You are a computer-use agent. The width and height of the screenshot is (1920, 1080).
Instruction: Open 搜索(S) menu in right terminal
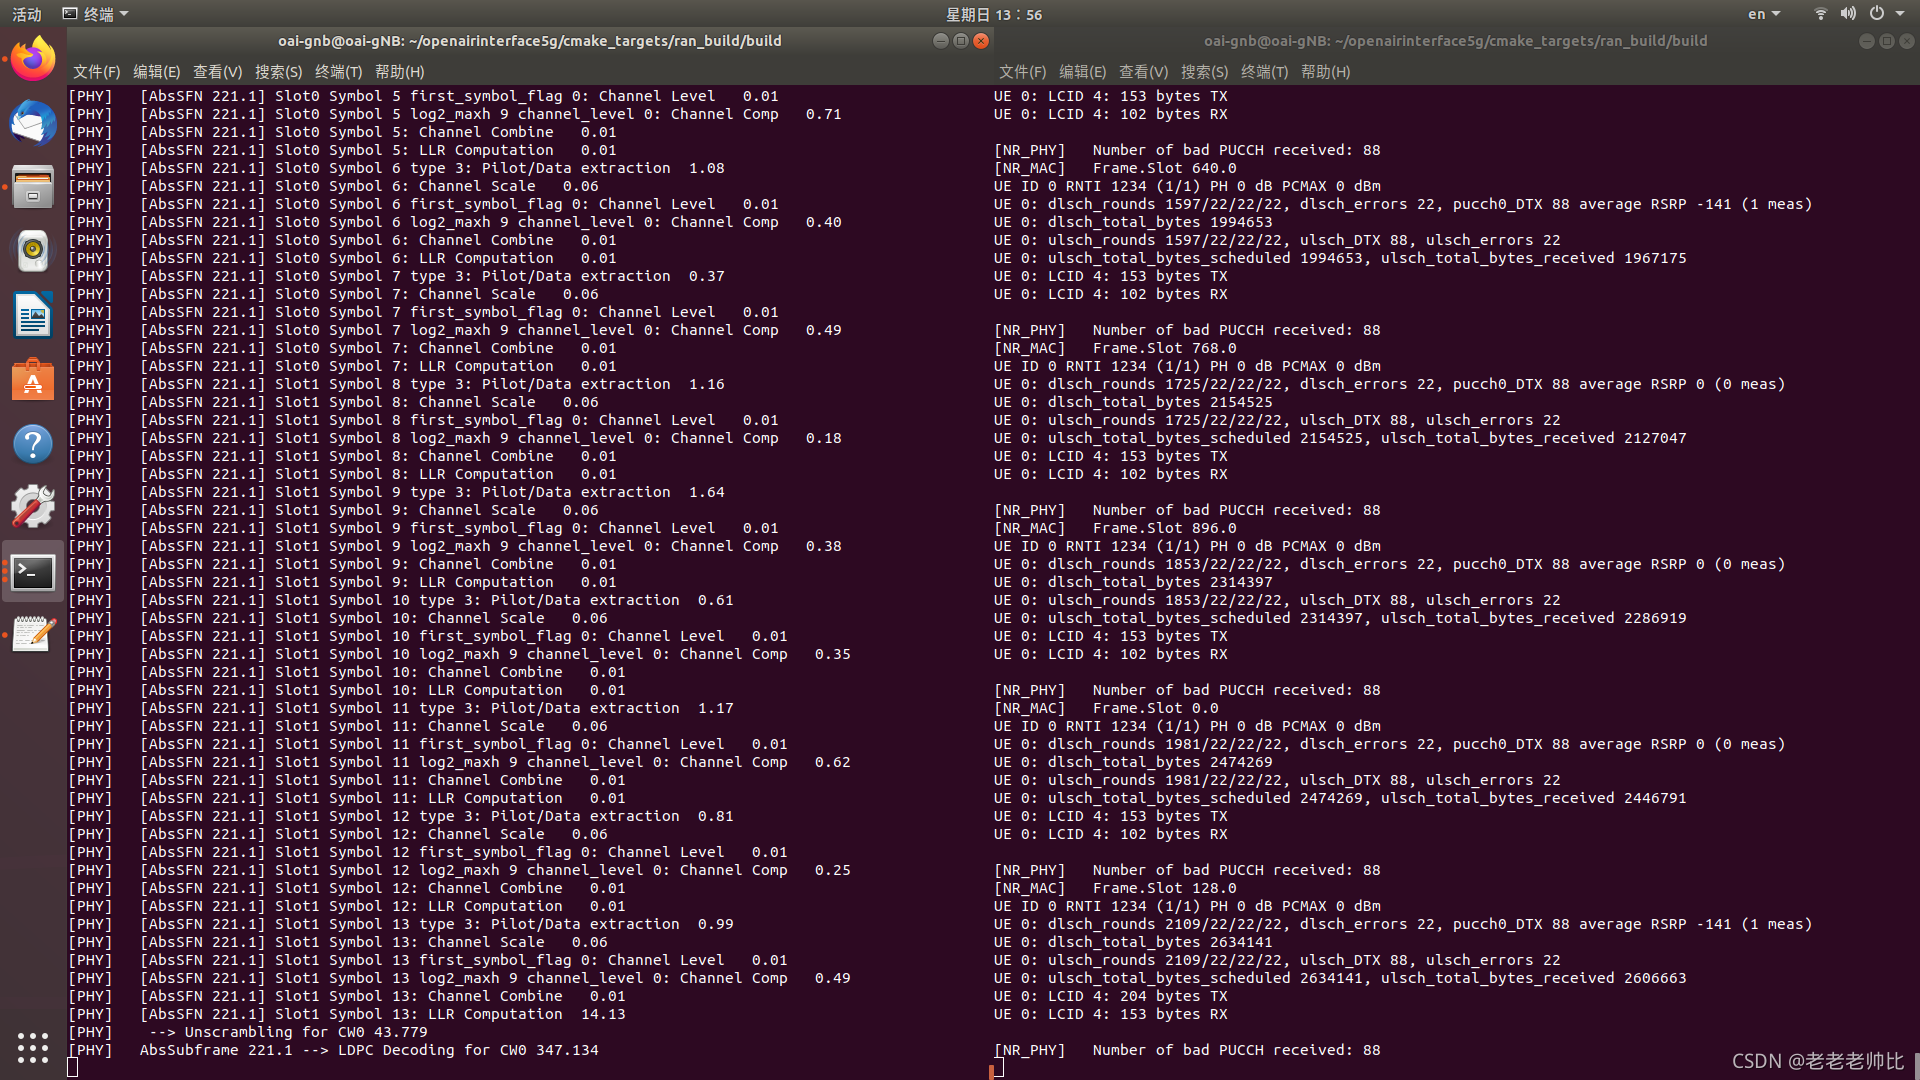click(1204, 72)
